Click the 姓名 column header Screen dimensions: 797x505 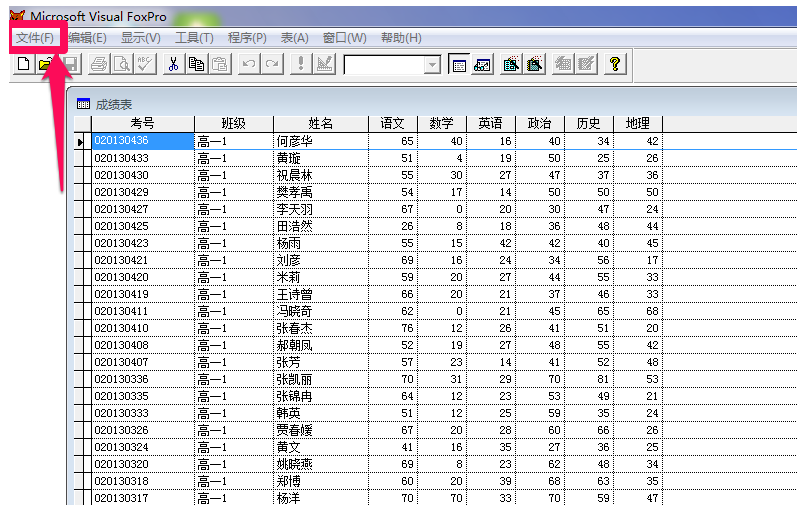click(x=320, y=123)
